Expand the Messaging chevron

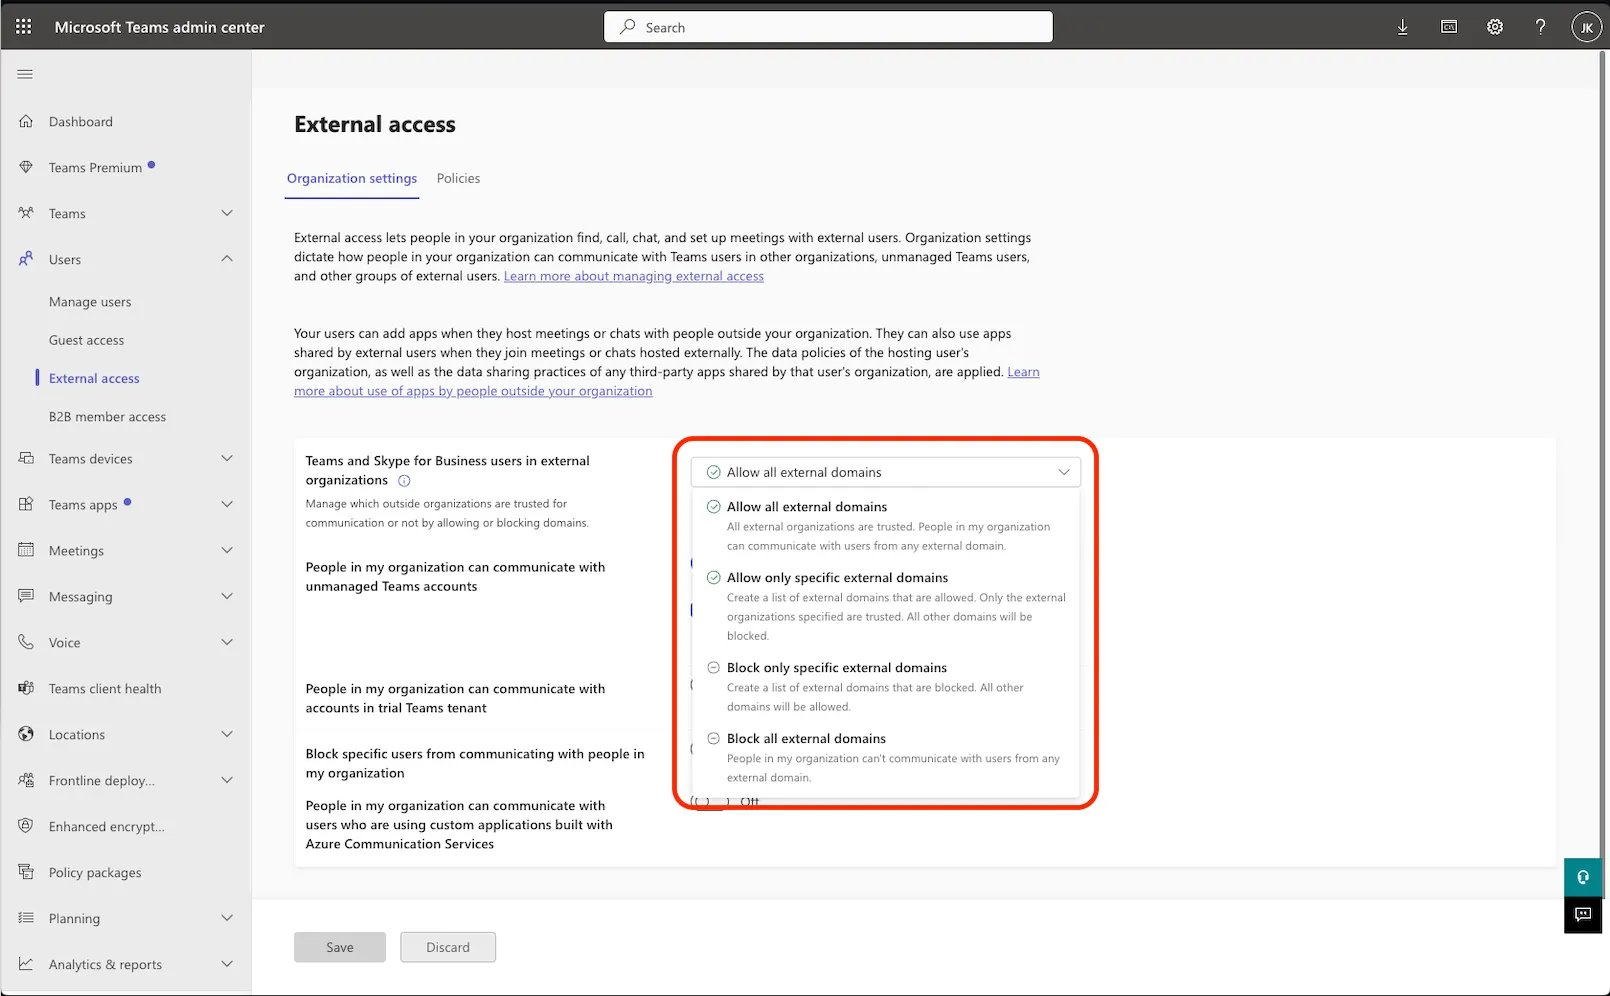pyautogui.click(x=227, y=596)
